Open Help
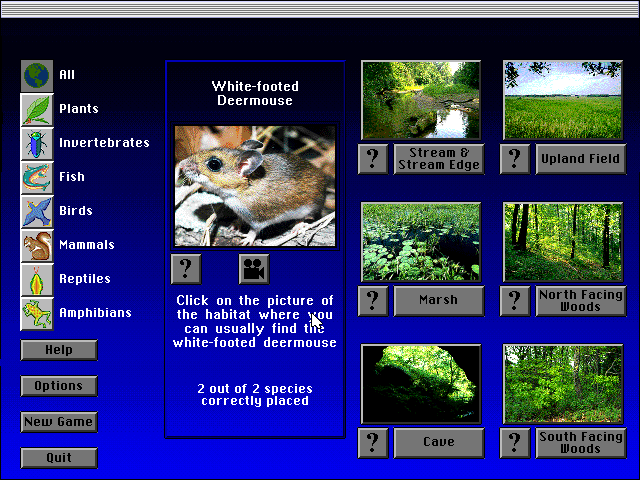Viewport: 640px width, 480px height. click(59, 350)
